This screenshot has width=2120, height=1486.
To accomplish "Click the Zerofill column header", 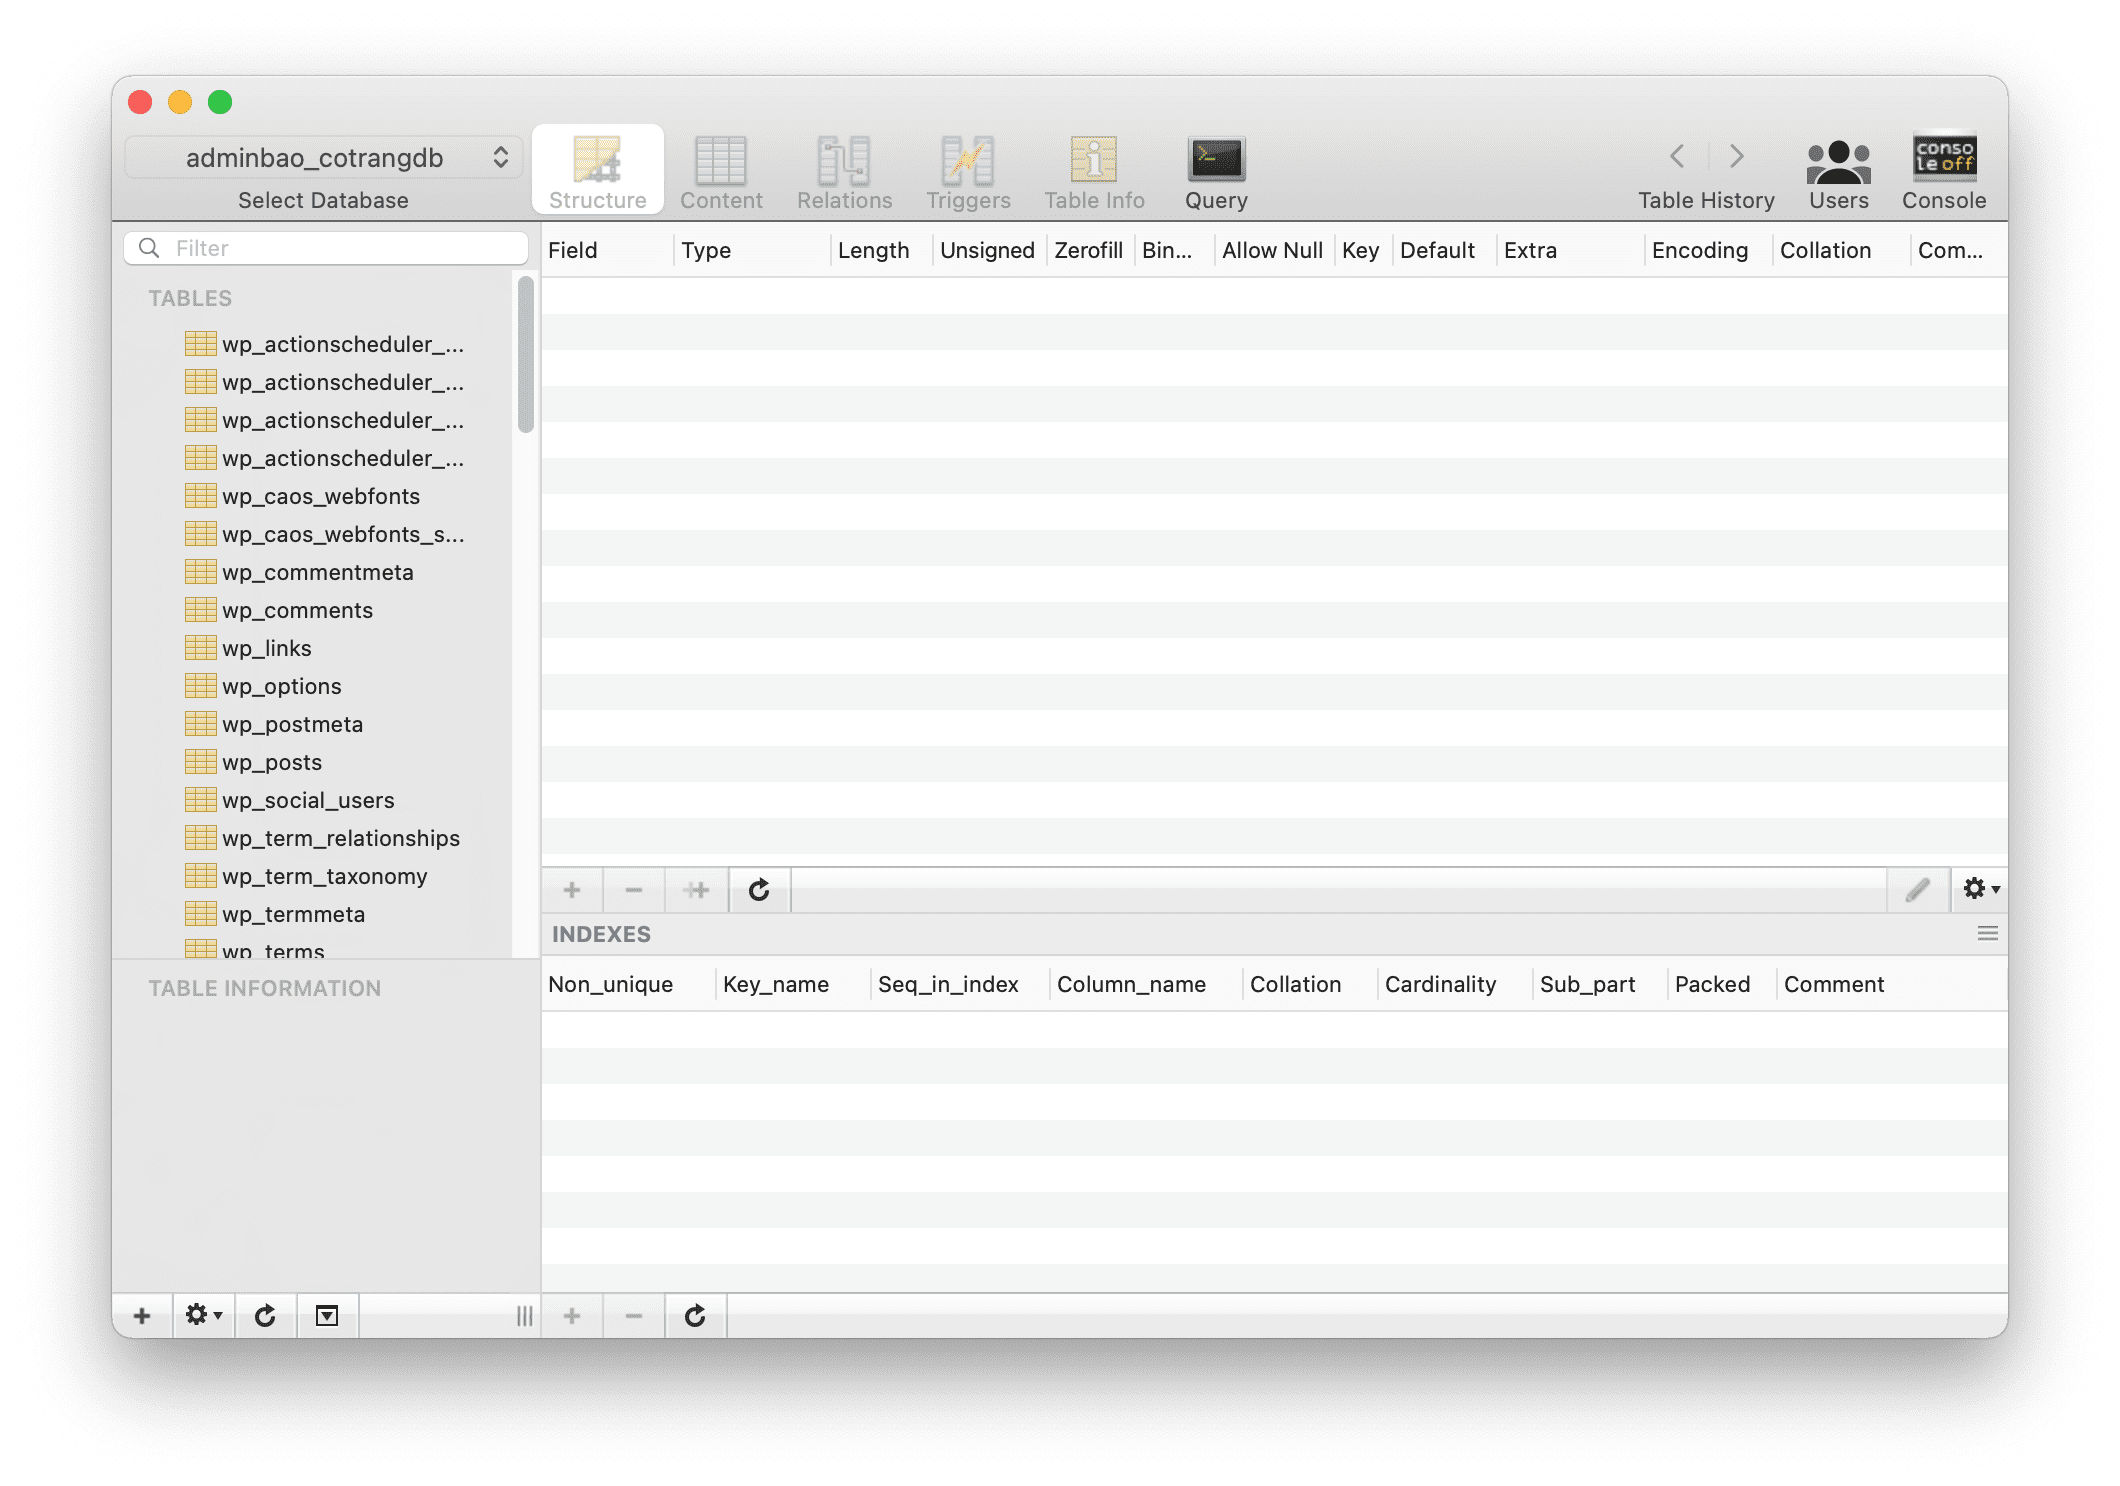I will 1090,250.
